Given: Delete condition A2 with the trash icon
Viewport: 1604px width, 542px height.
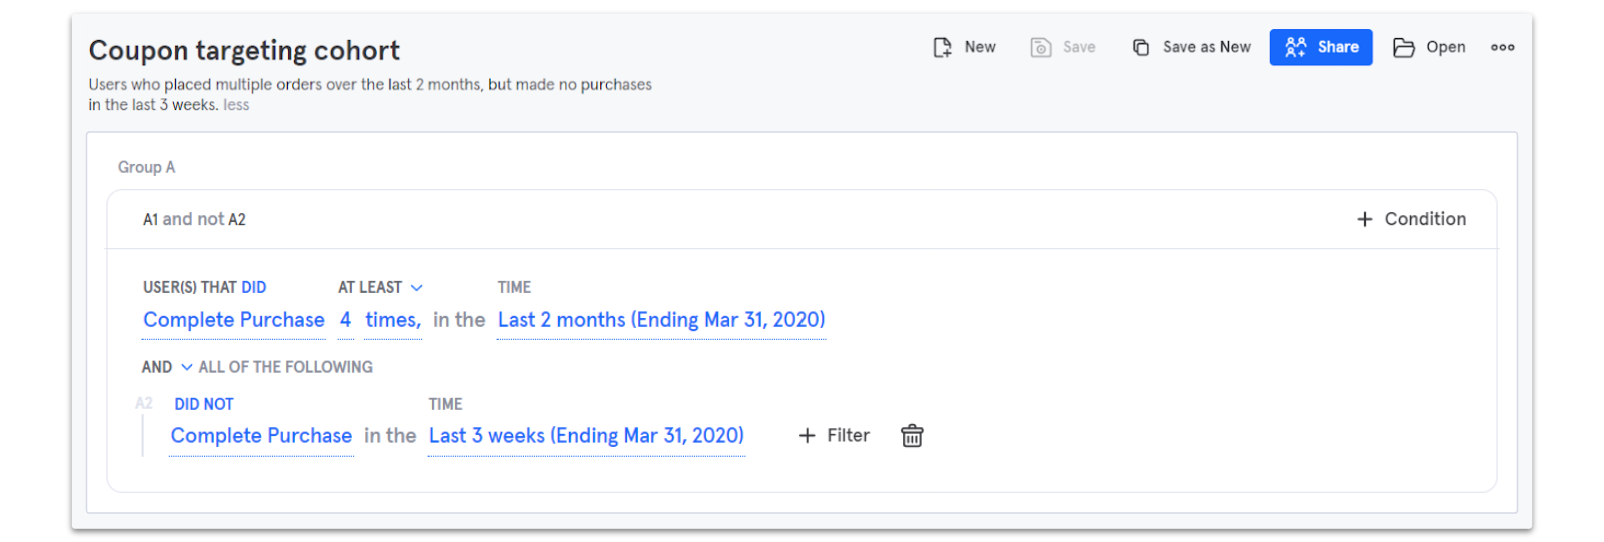Looking at the screenshot, I should pos(912,436).
